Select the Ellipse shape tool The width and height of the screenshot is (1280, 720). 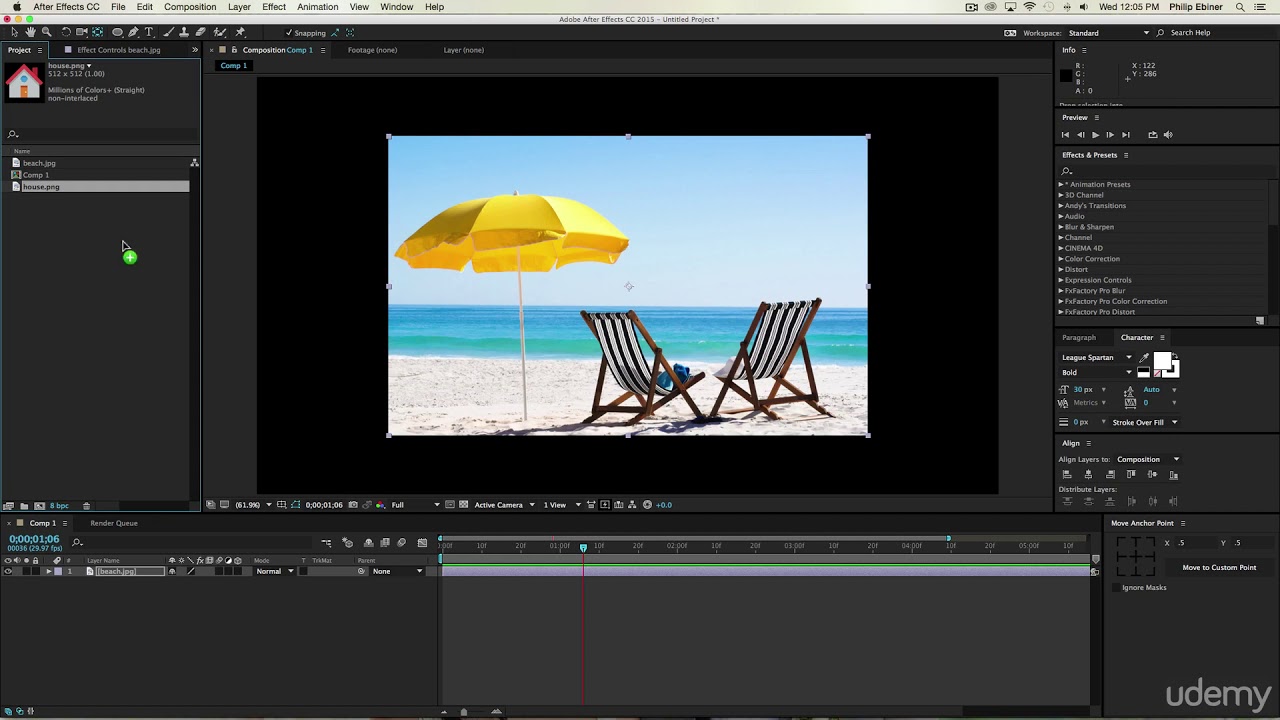click(x=117, y=32)
